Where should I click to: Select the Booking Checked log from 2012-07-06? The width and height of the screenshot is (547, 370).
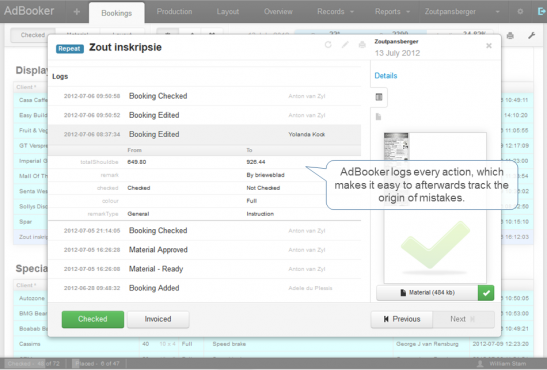[x=204, y=96]
